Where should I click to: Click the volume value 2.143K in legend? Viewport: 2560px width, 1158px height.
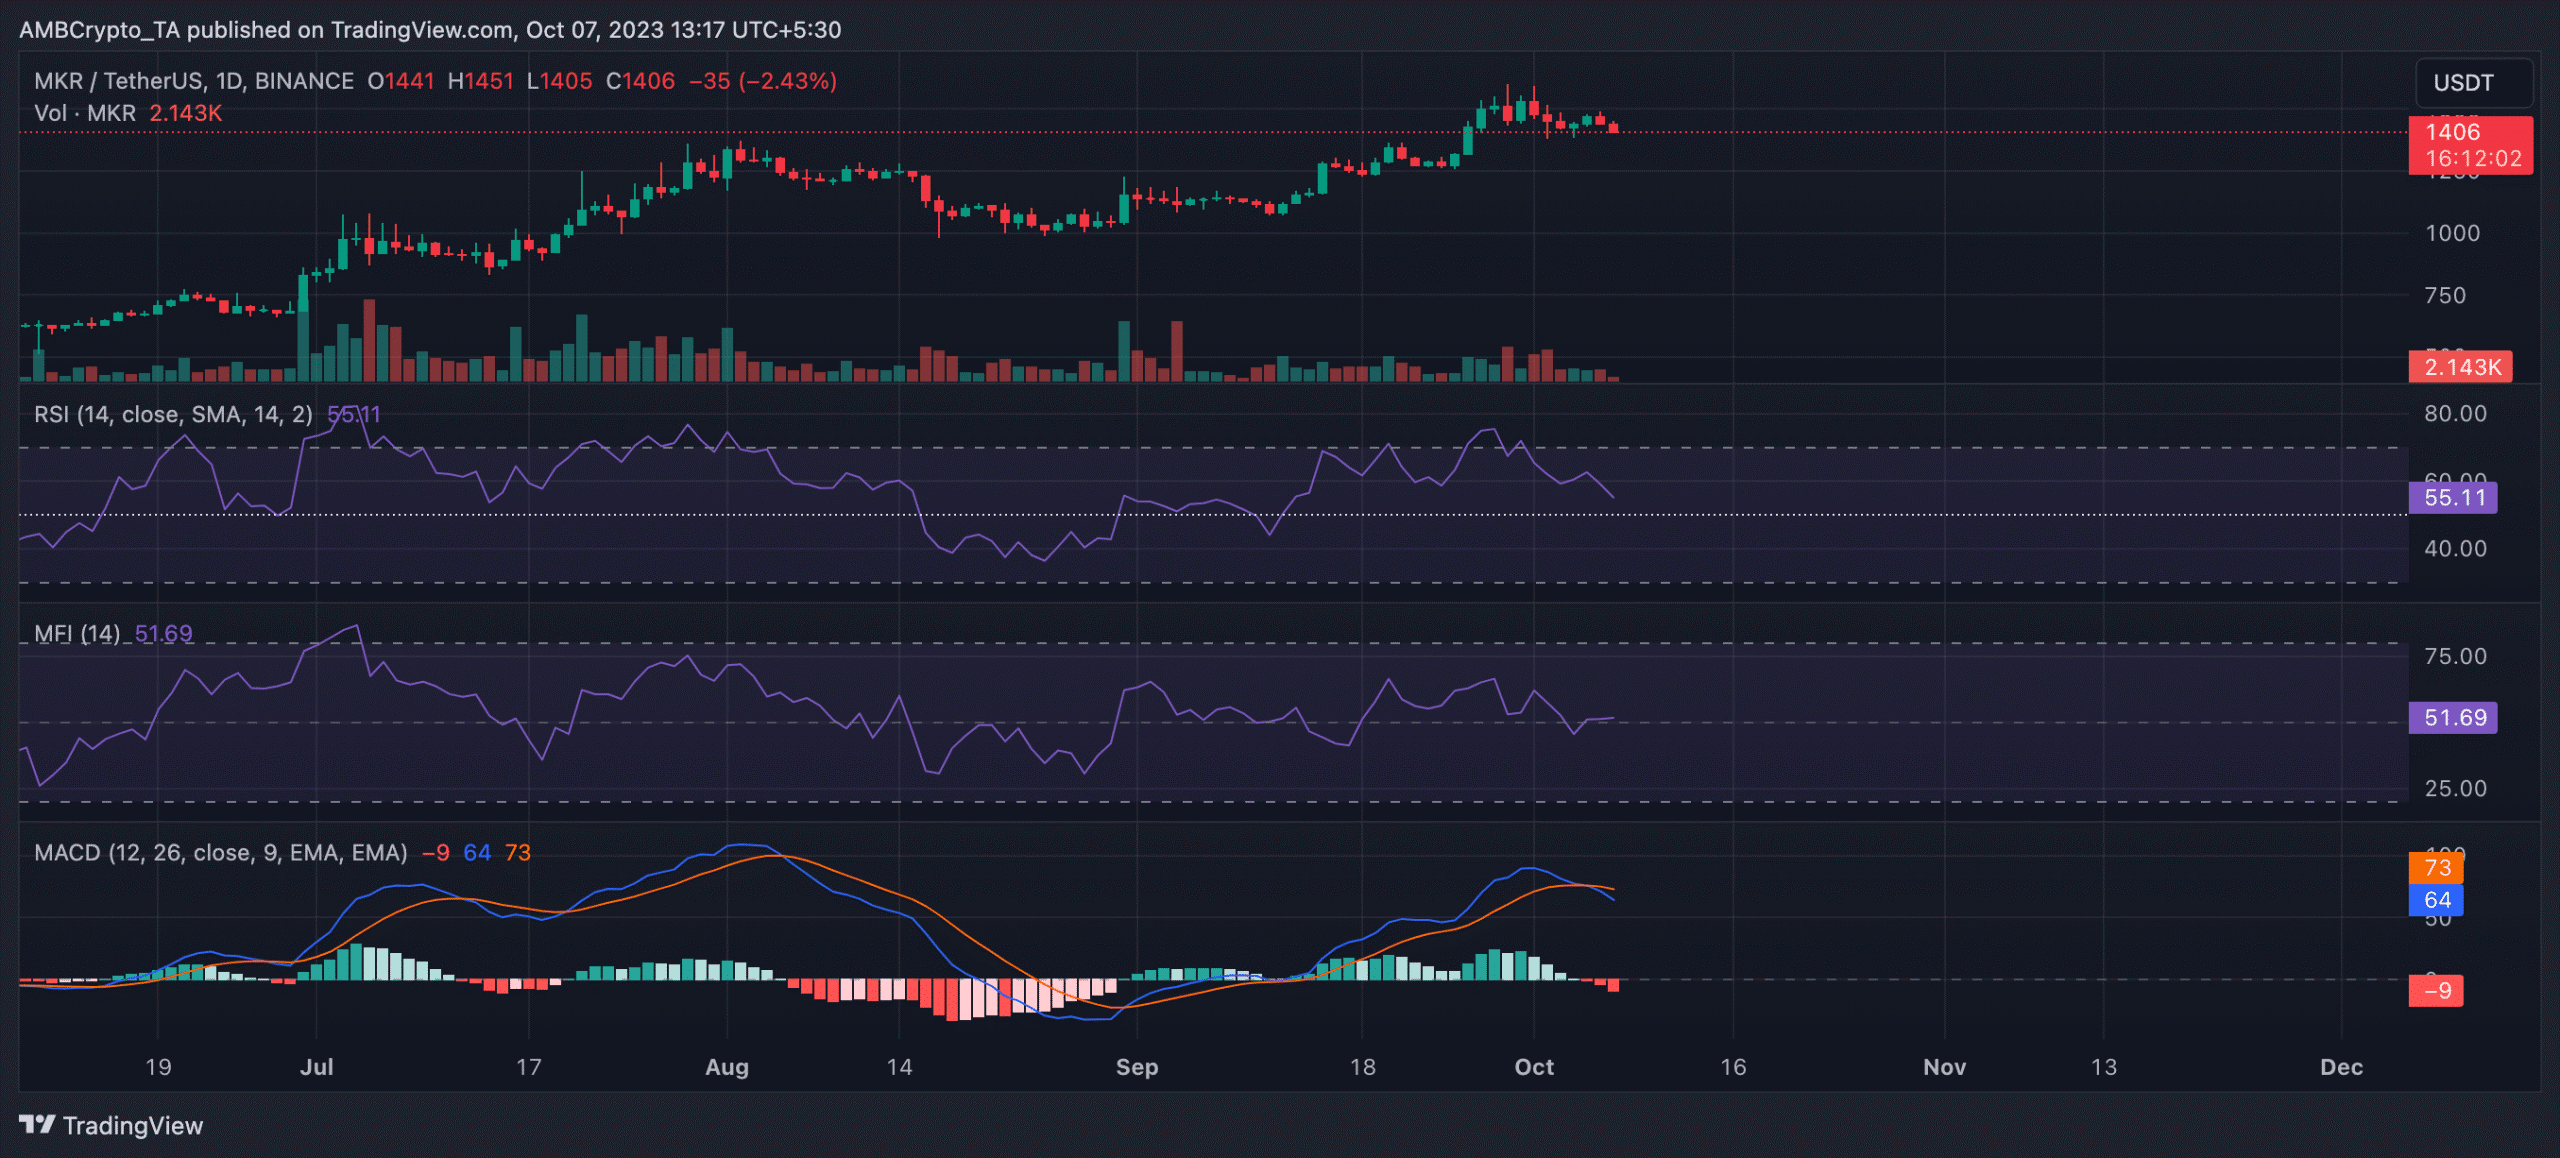coord(186,113)
